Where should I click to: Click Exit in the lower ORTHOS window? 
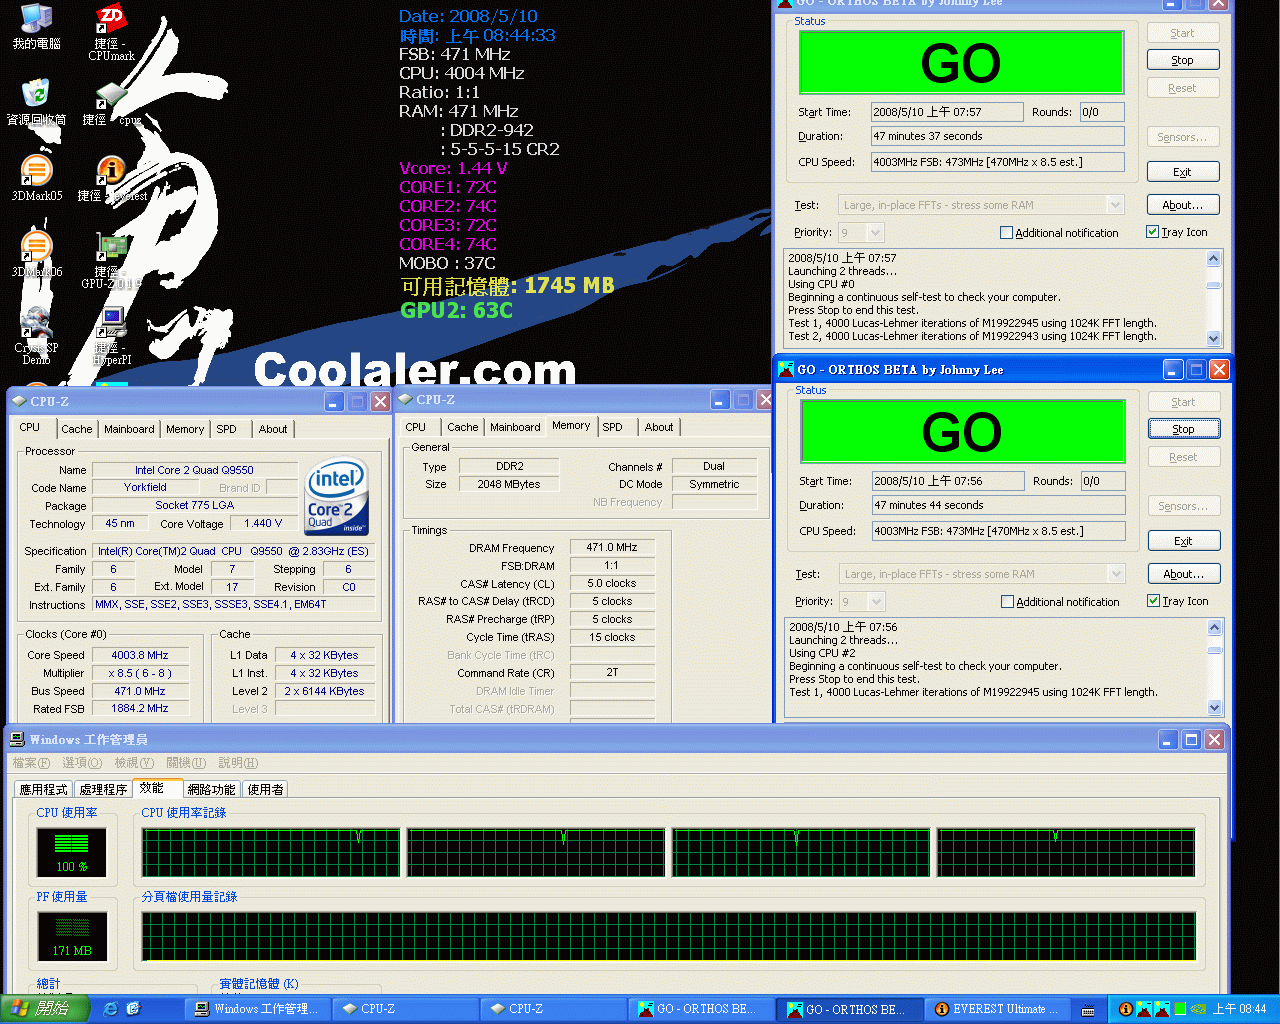coord(1183,541)
